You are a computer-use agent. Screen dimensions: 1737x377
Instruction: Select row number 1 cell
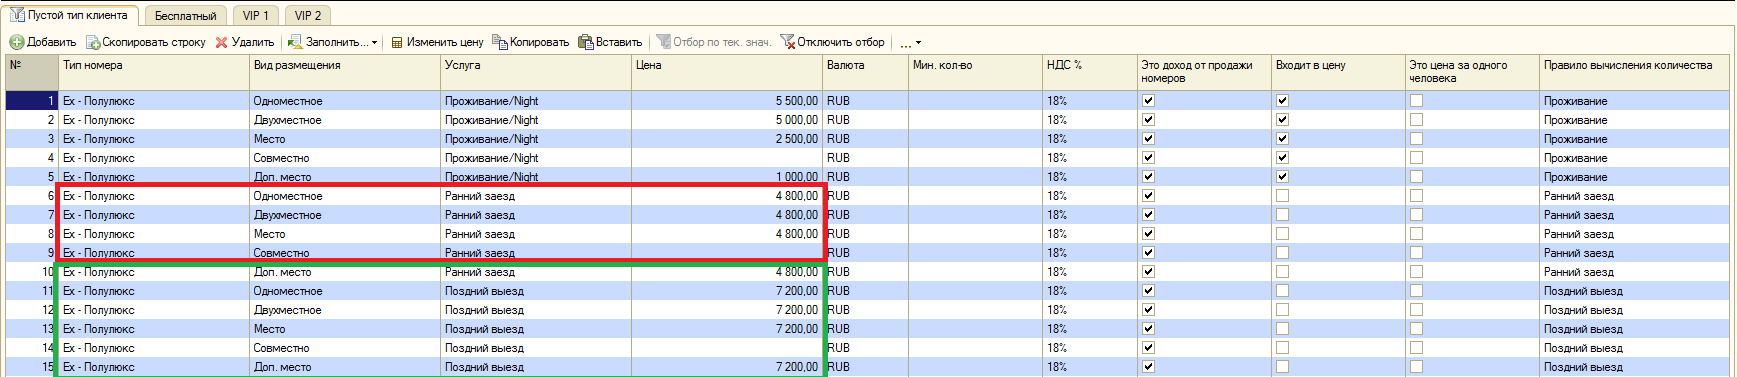pos(32,101)
